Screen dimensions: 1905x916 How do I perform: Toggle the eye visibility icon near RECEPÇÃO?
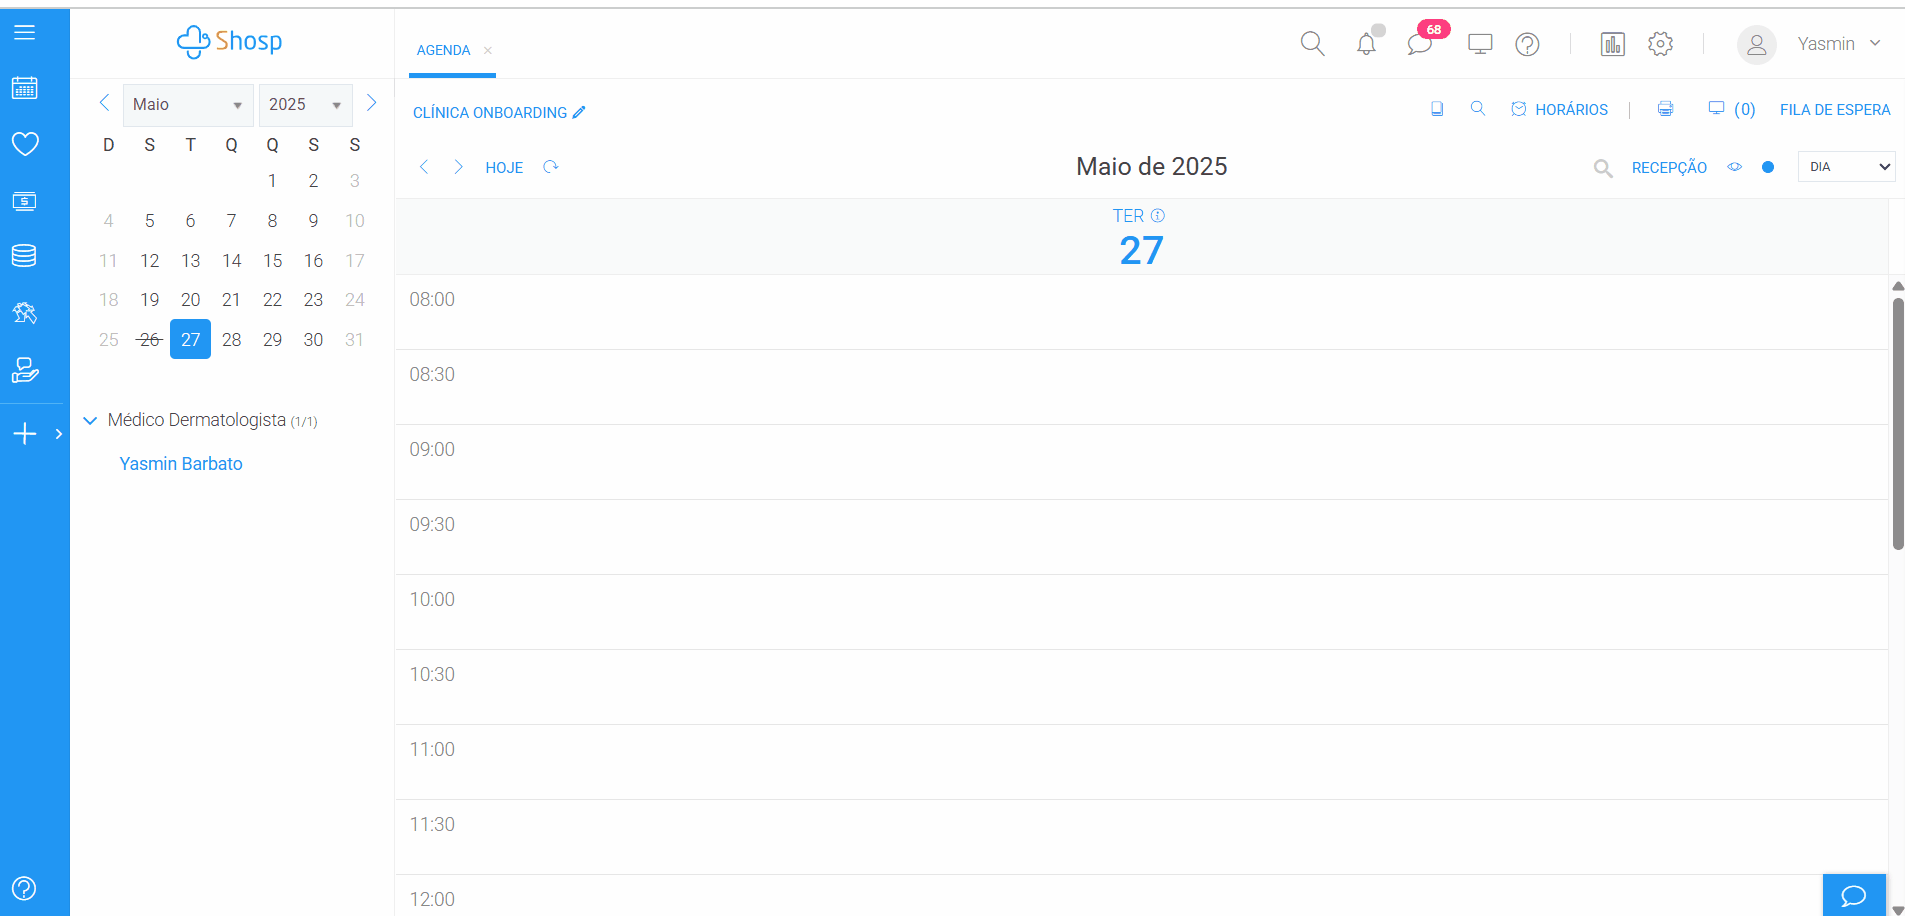(1735, 167)
